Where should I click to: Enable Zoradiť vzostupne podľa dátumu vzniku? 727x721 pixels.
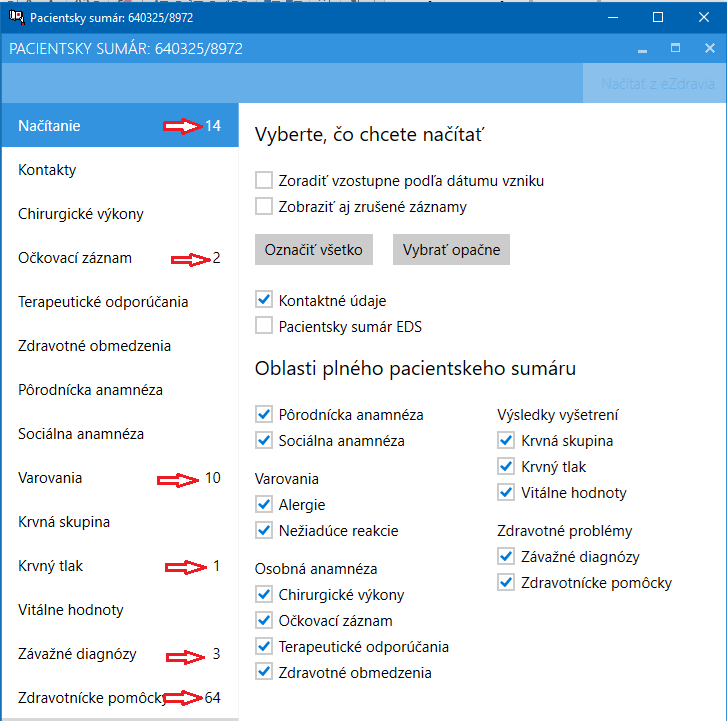click(264, 180)
